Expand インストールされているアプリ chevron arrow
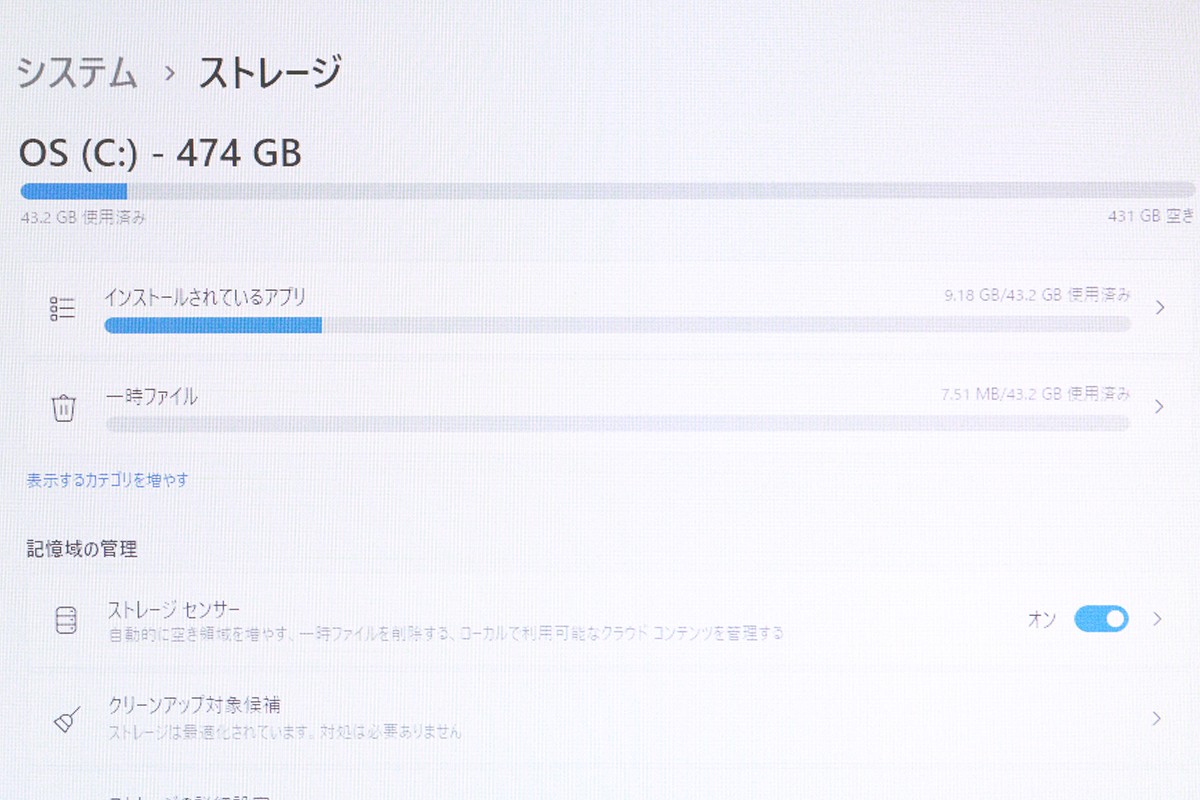This screenshot has height=800, width=1200. [x=1159, y=308]
